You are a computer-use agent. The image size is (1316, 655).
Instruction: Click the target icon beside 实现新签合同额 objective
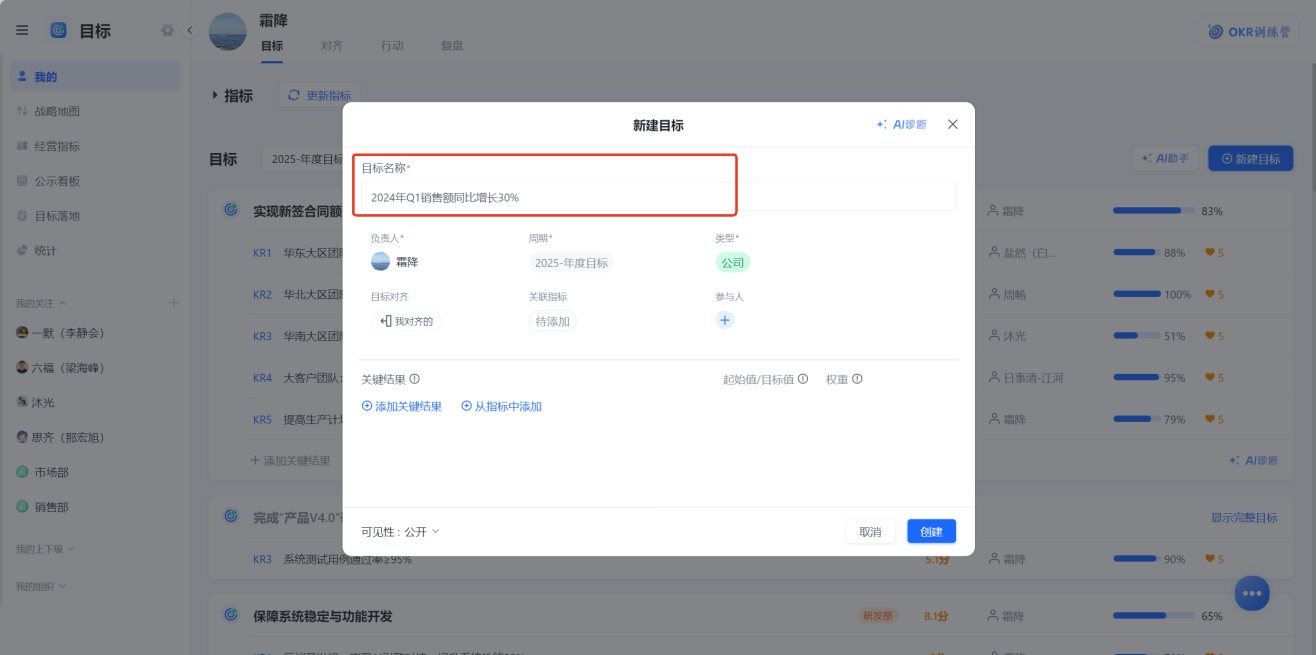click(x=231, y=210)
